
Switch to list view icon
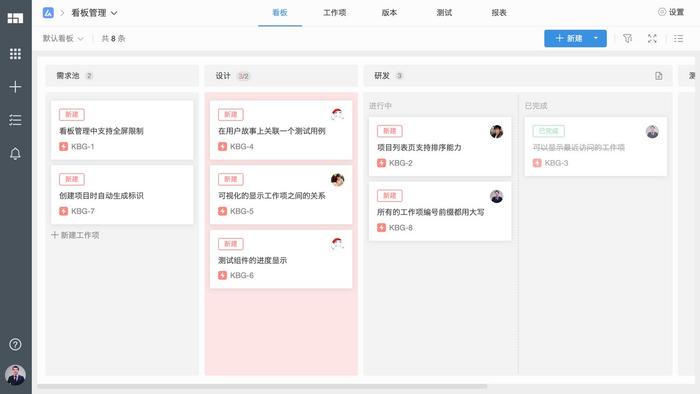pos(679,38)
